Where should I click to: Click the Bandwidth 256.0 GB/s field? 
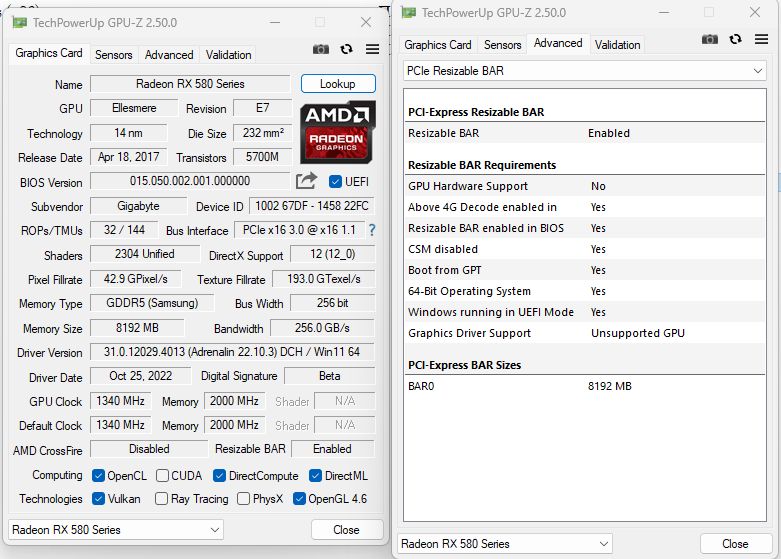coord(322,328)
